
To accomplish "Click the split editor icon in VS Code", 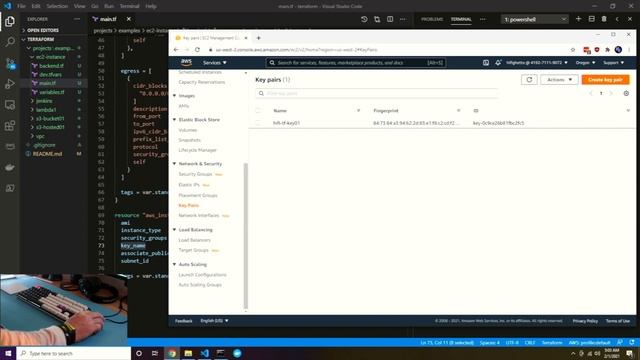I will (390, 19).
